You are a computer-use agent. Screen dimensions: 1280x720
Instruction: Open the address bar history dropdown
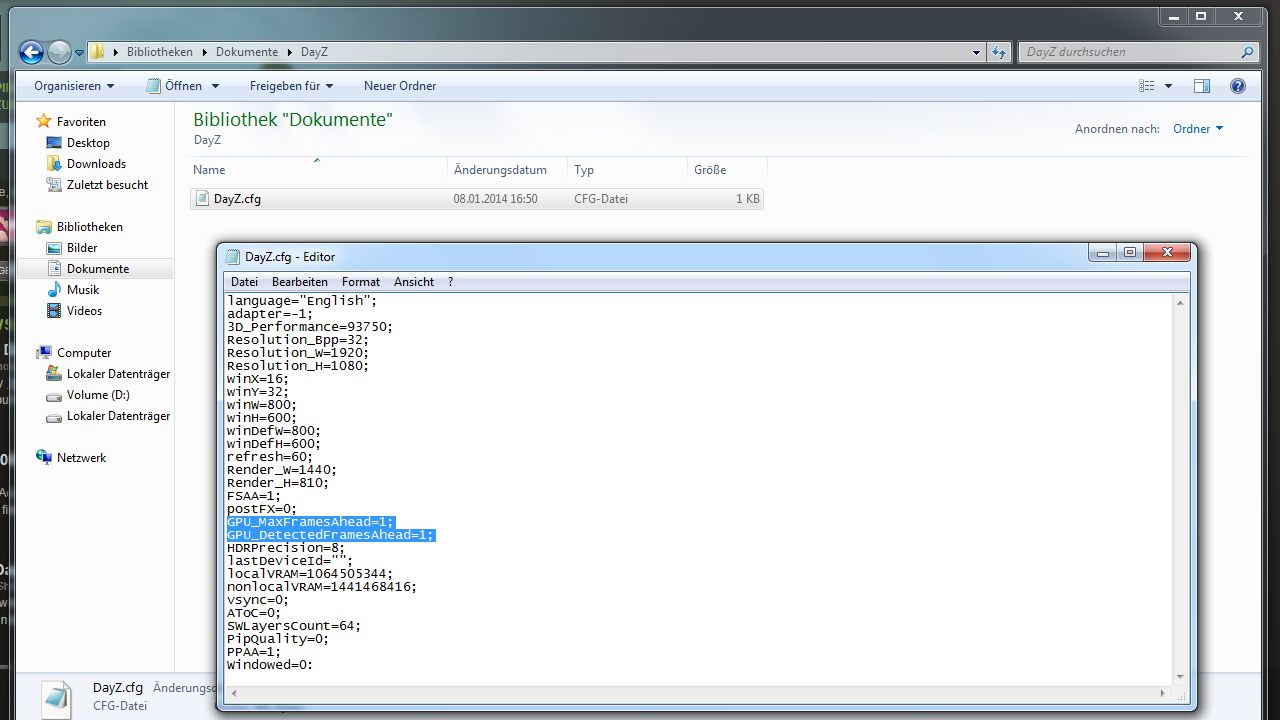coord(977,52)
